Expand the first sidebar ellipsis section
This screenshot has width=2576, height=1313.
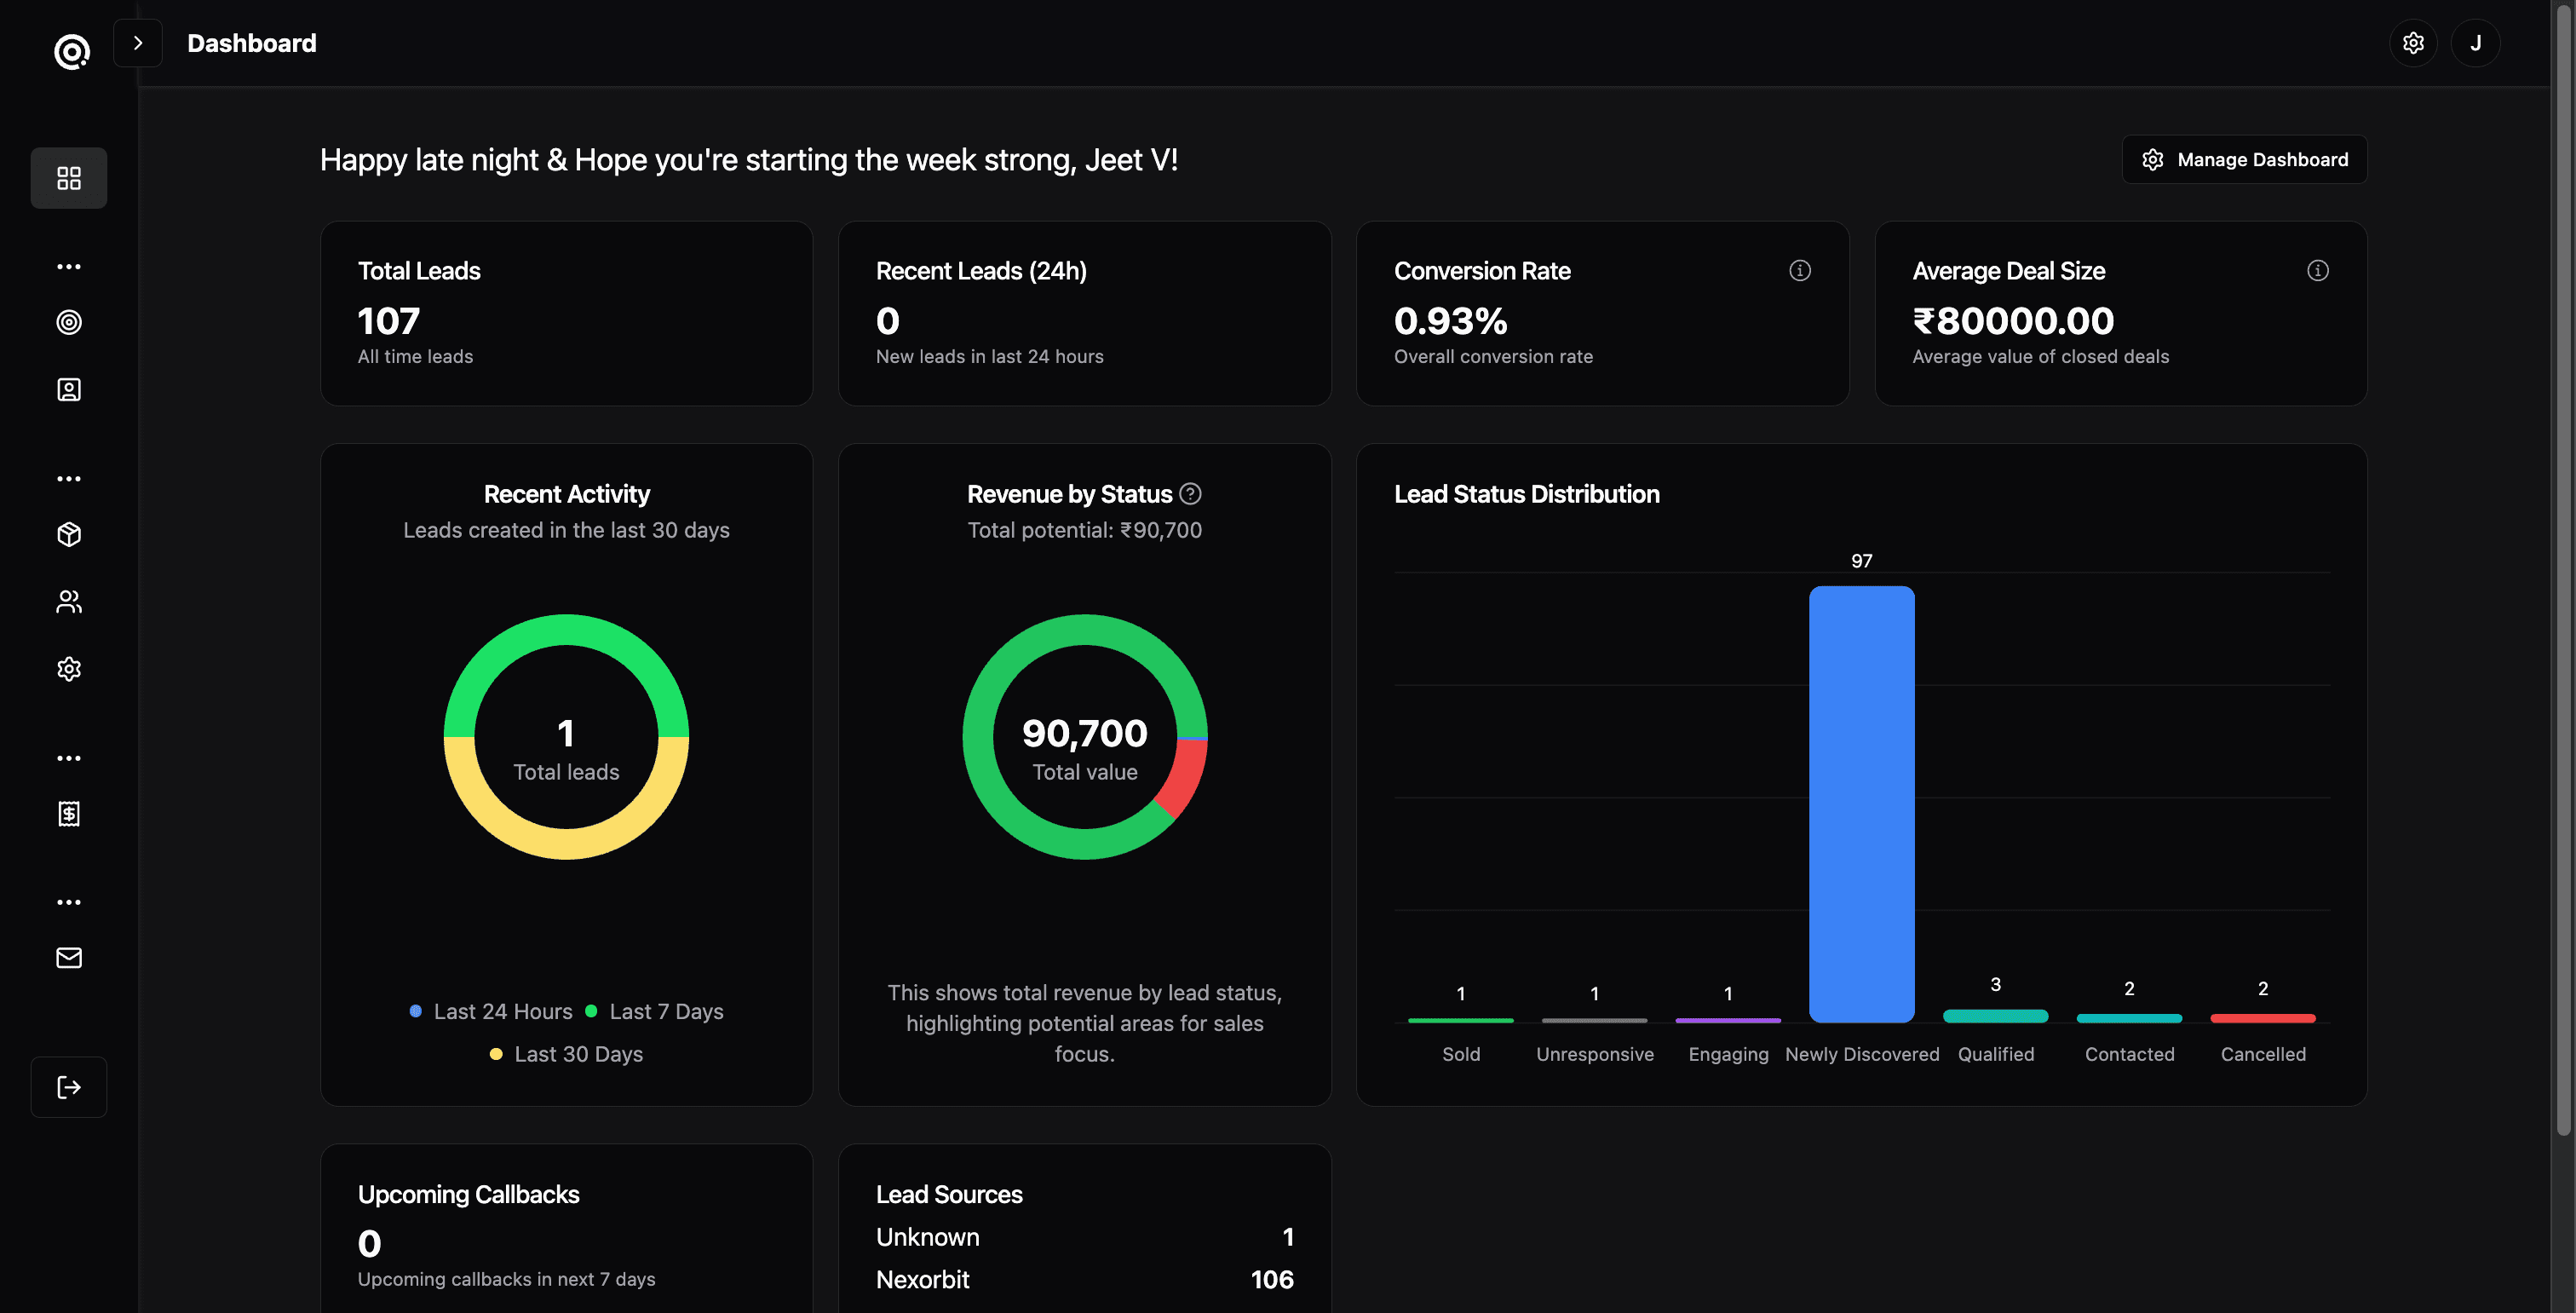tap(69, 266)
